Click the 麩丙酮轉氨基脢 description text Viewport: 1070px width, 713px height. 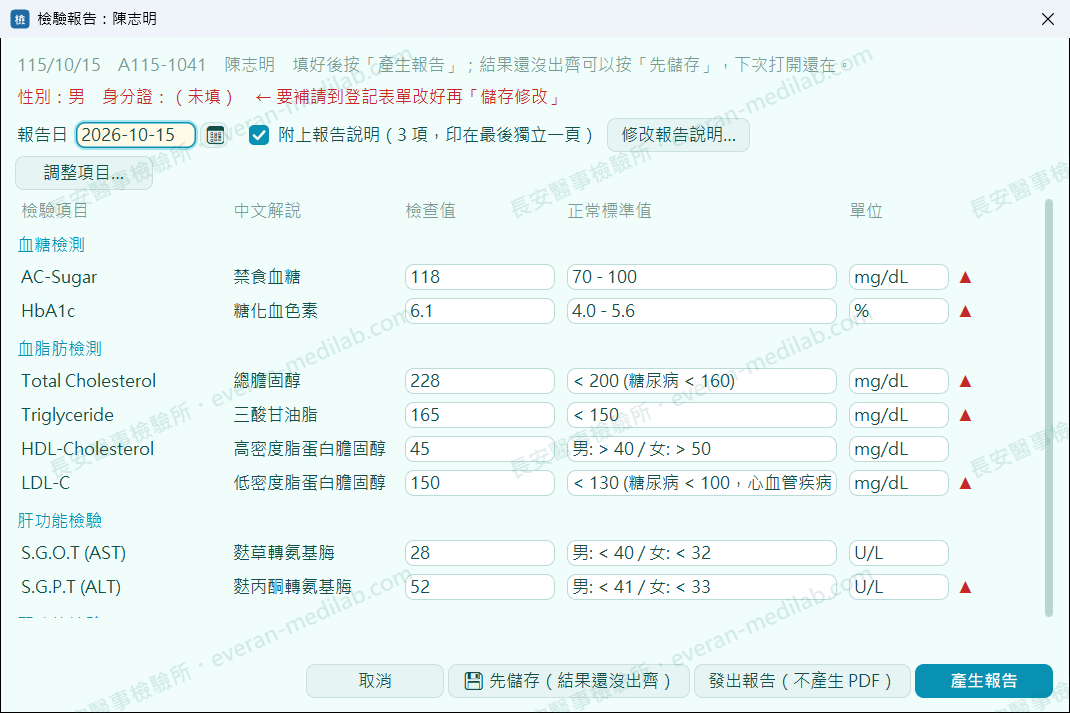point(292,587)
